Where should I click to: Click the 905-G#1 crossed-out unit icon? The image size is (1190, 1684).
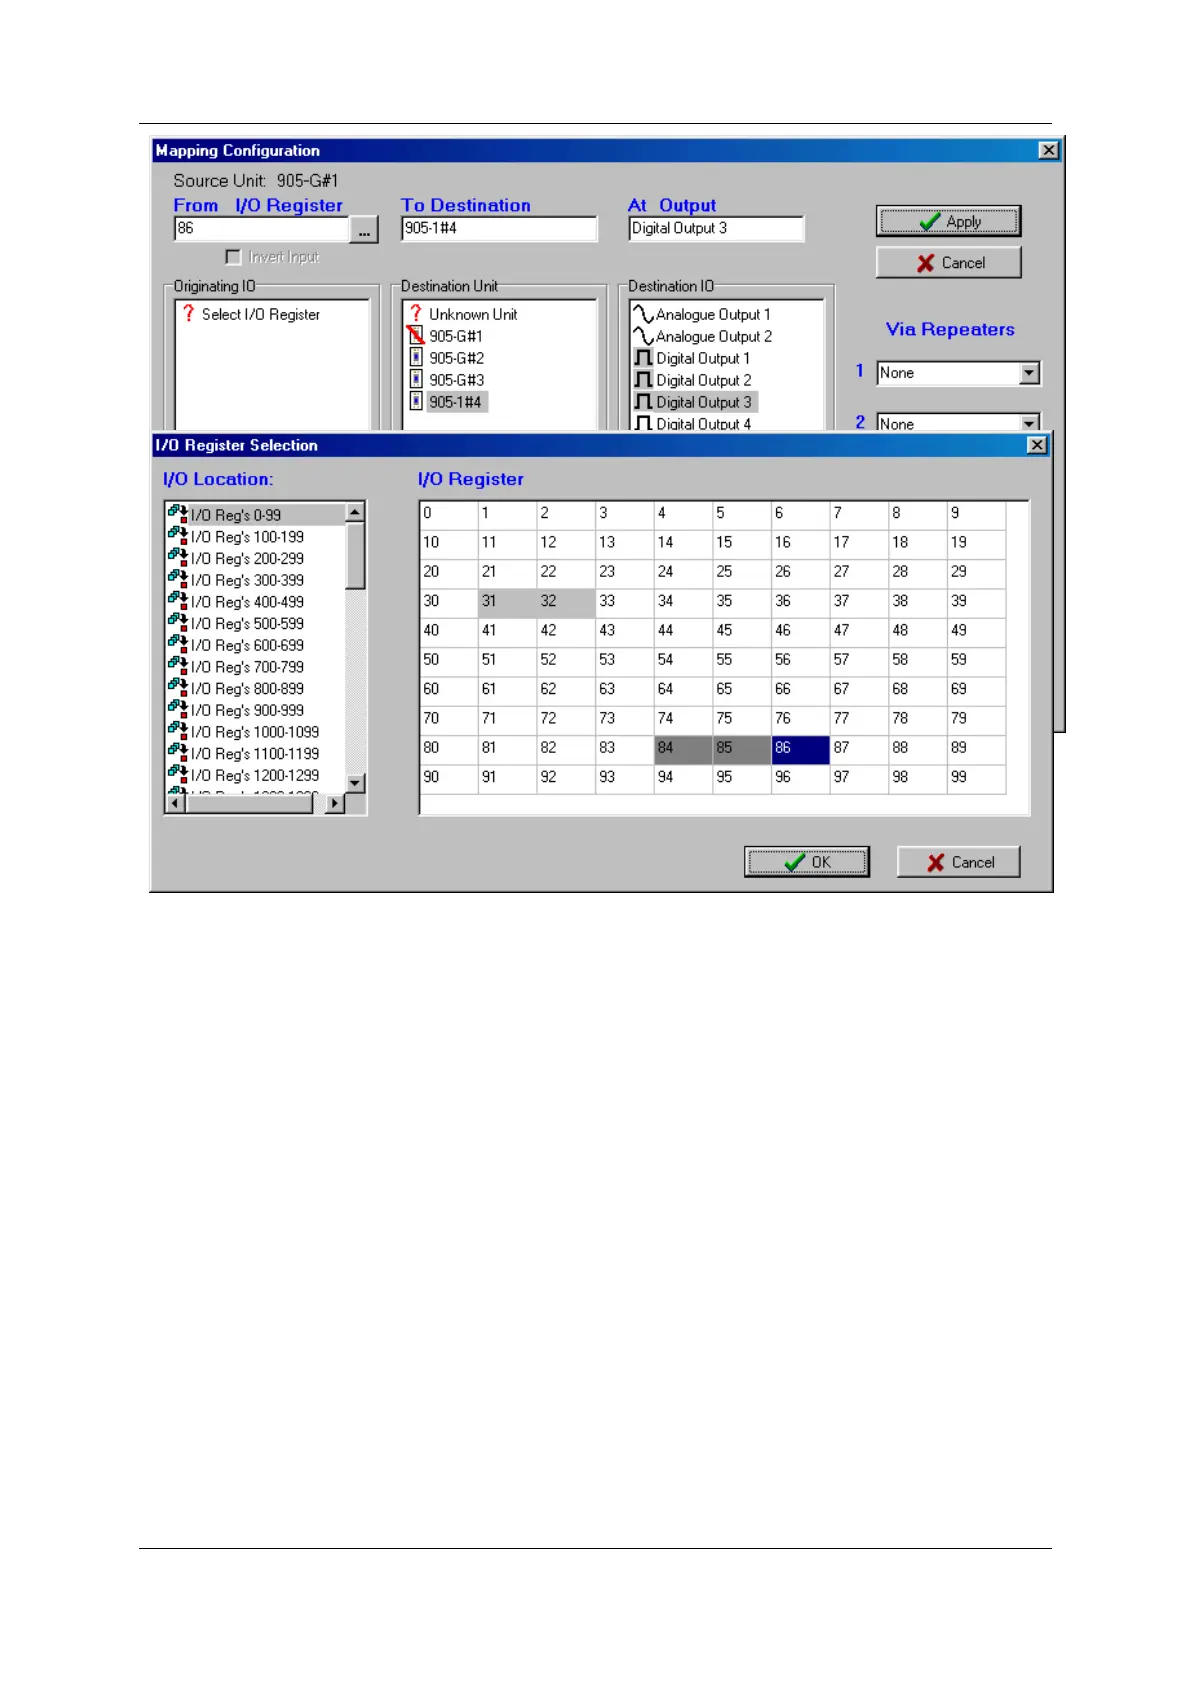[416, 336]
